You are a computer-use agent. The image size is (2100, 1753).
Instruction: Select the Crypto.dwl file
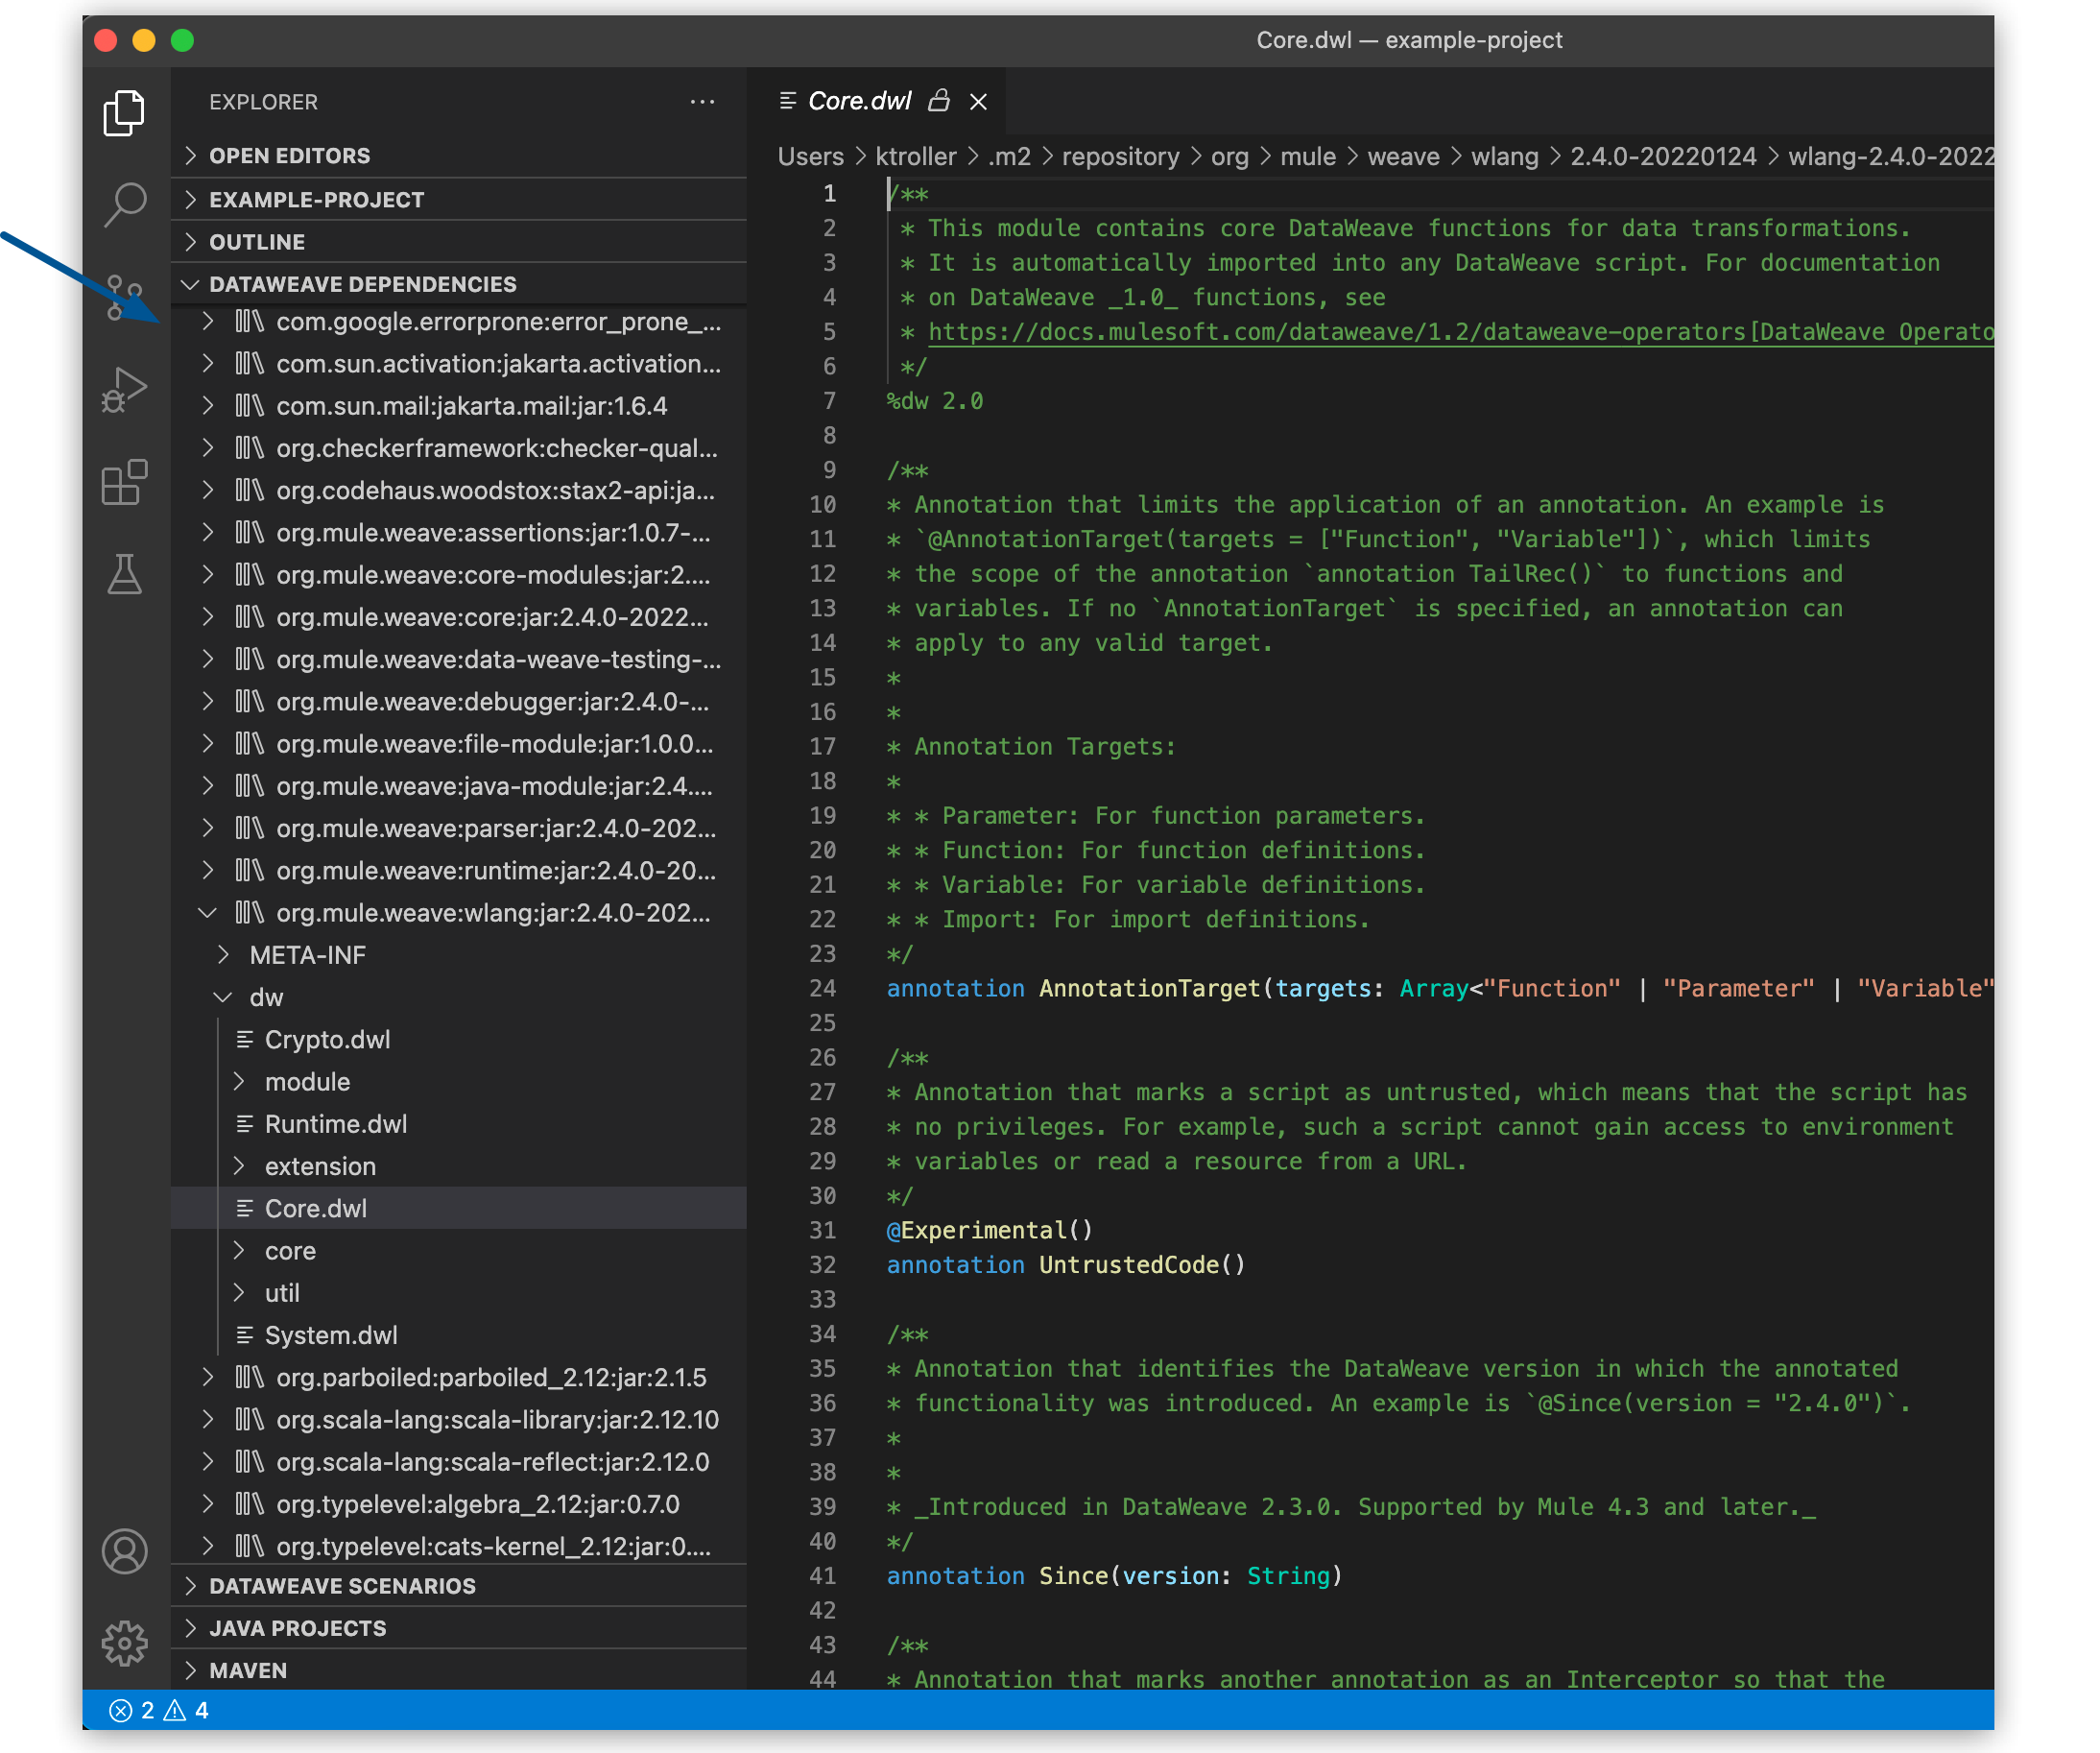(327, 1039)
